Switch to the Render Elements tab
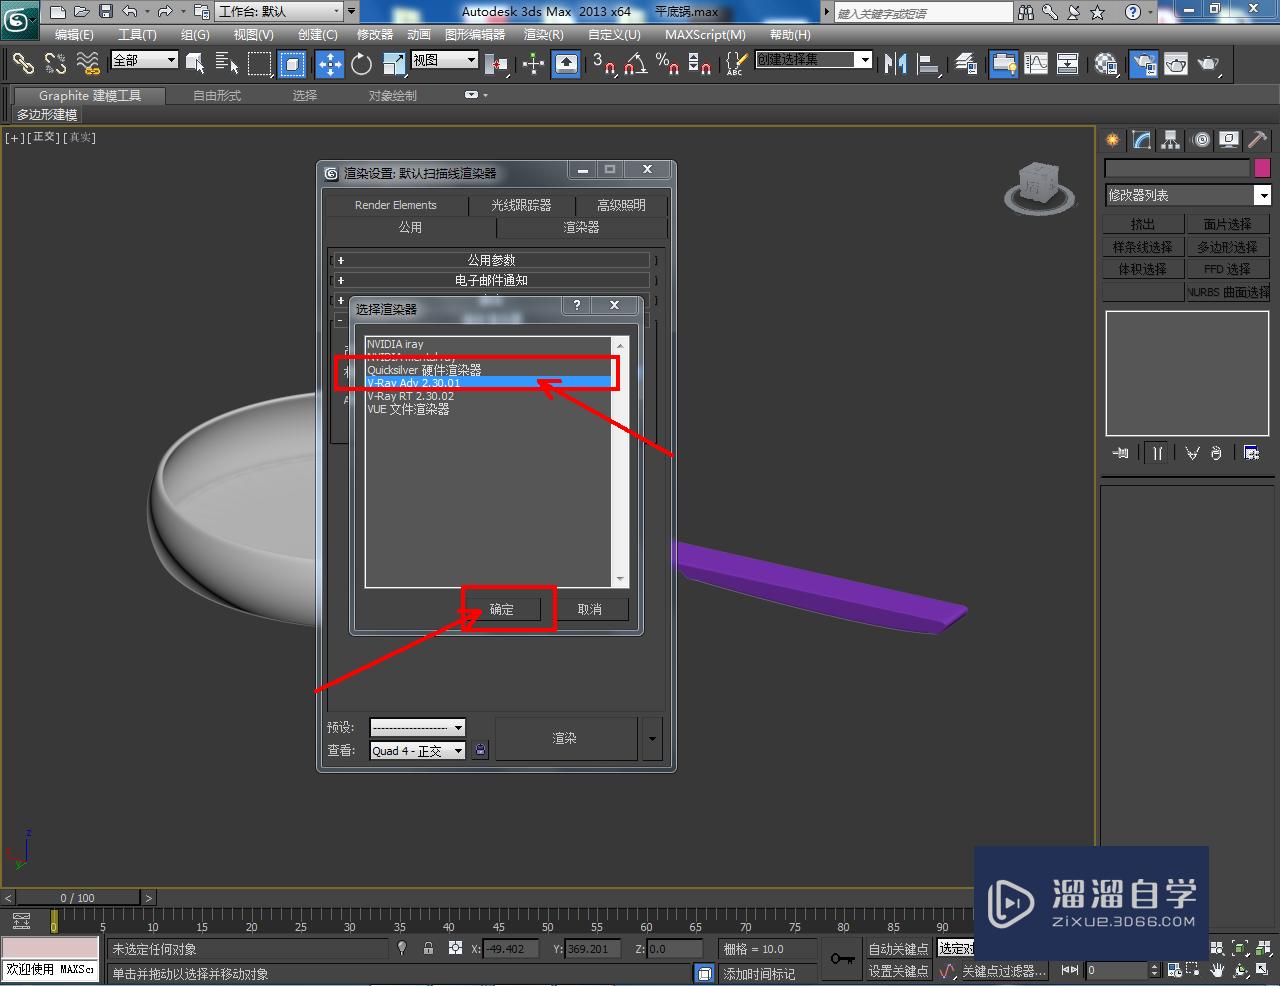 click(396, 205)
